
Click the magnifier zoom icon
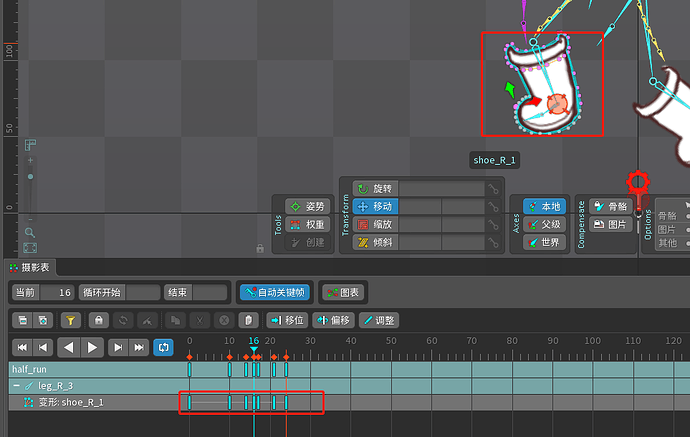[x=29, y=232]
